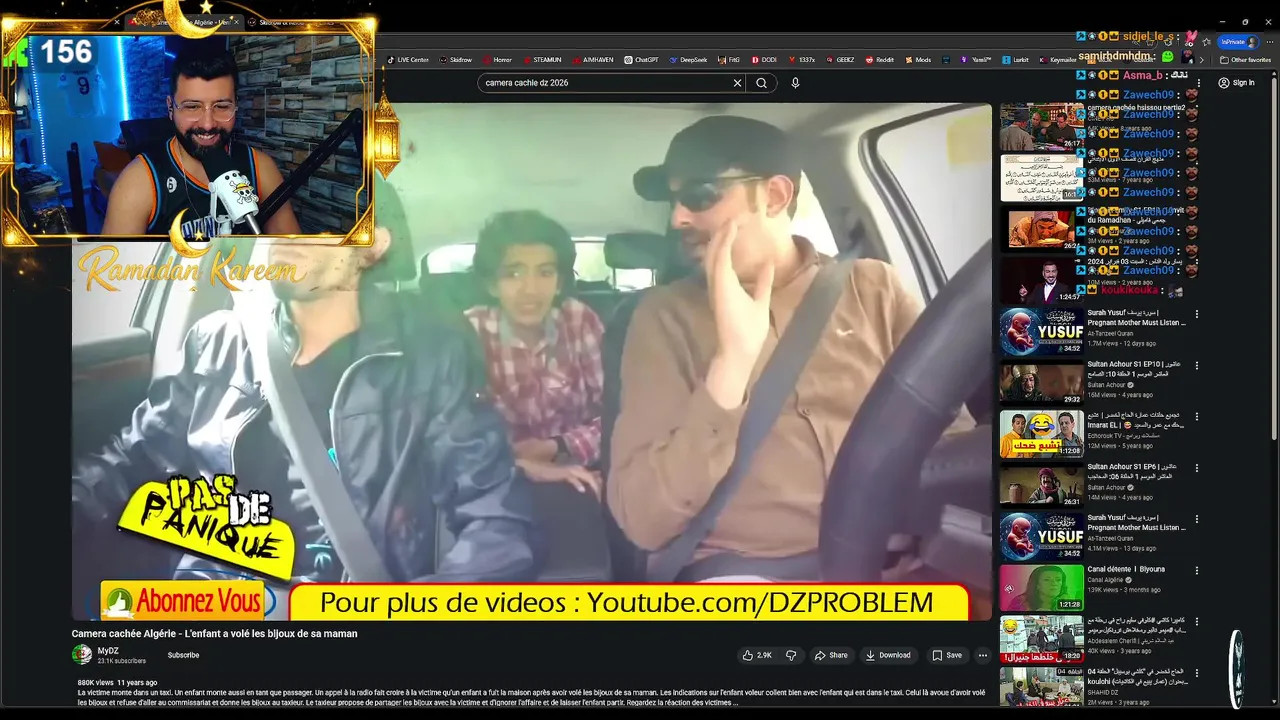
Task: Open YouTube settings three-dot menu near Sign in
Action: pos(1198,83)
